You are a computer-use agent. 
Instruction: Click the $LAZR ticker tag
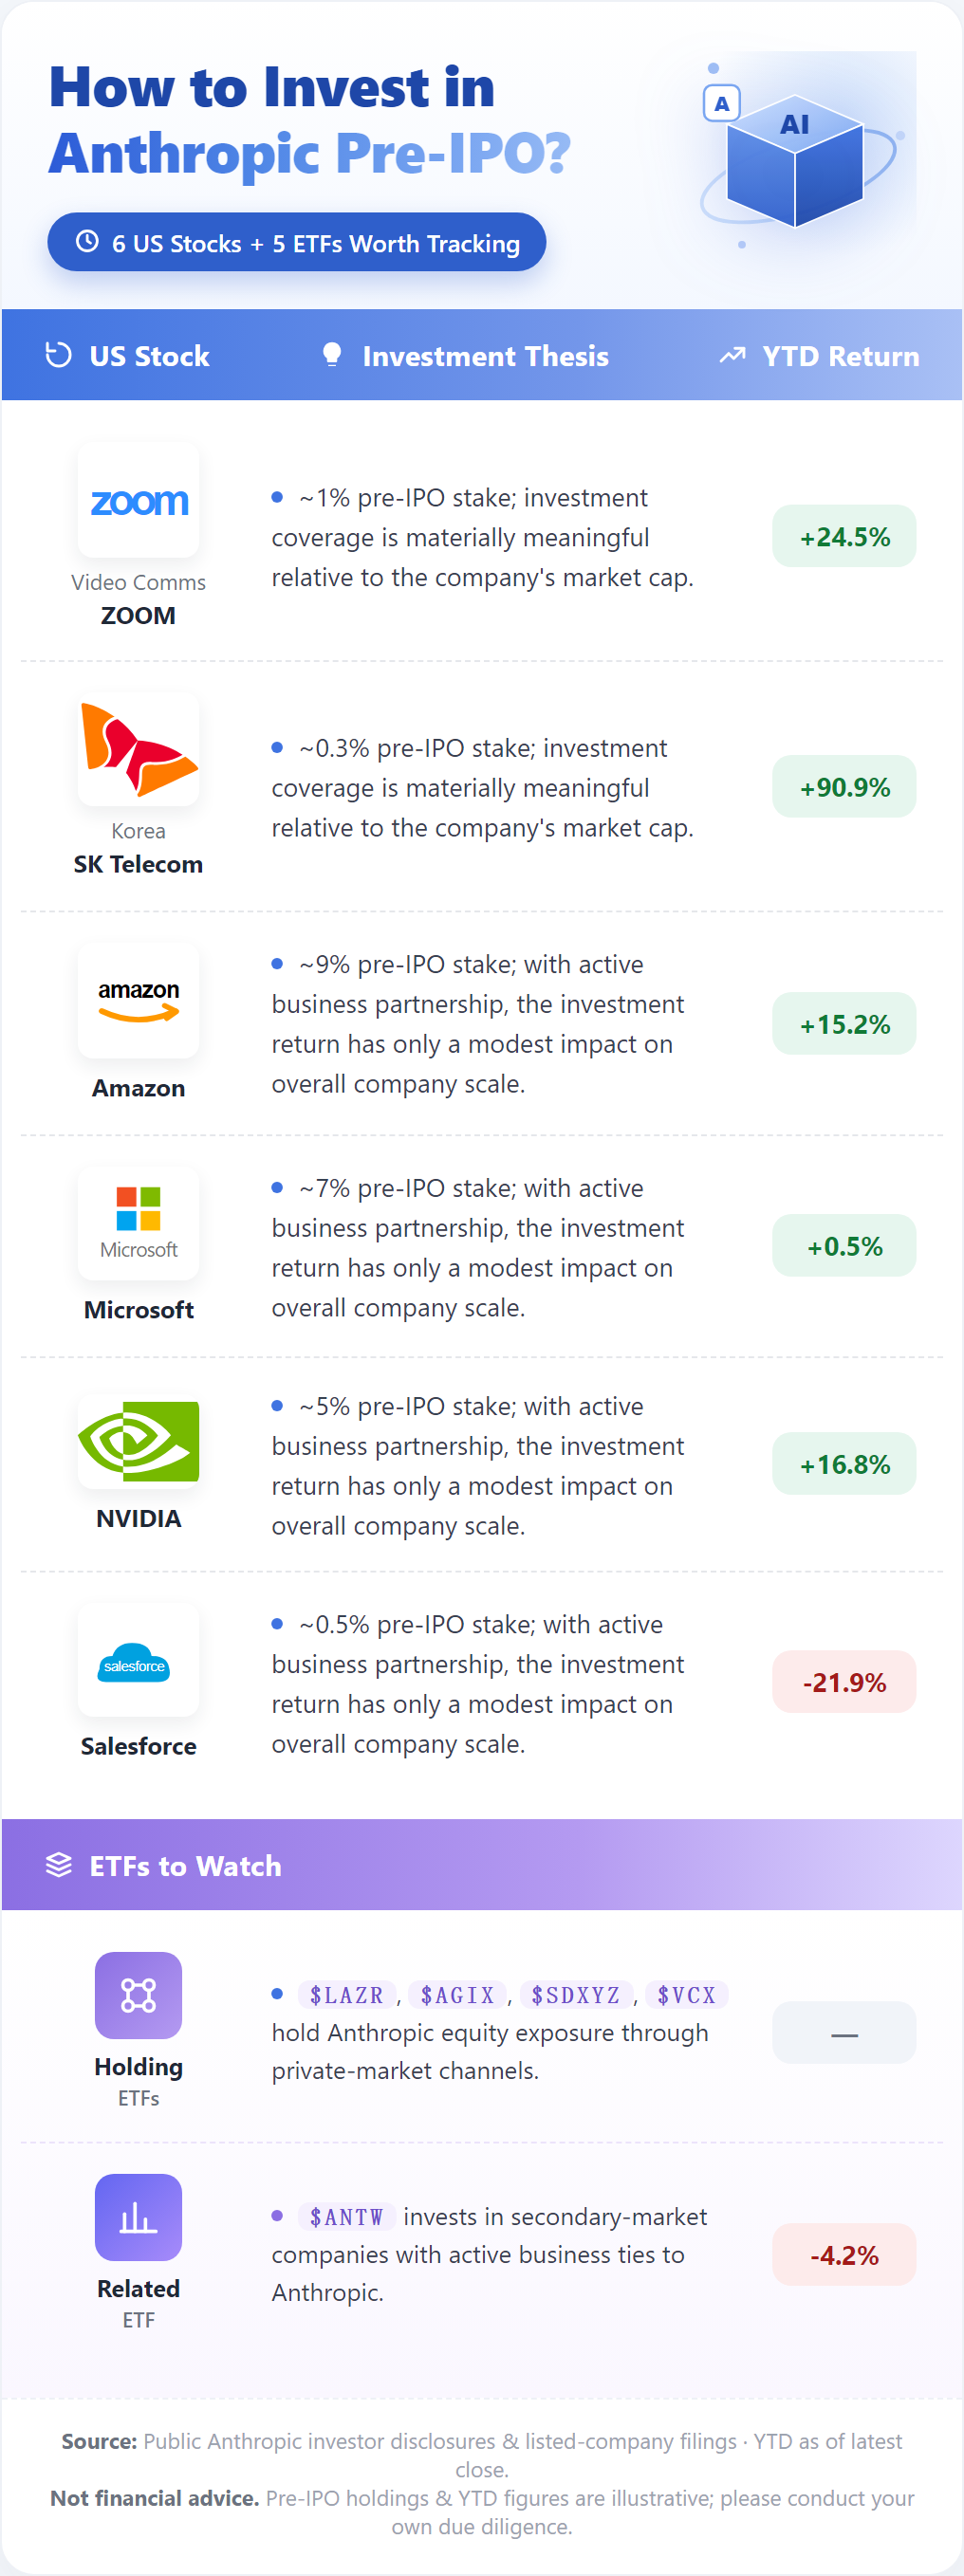[x=347, y=1995]
